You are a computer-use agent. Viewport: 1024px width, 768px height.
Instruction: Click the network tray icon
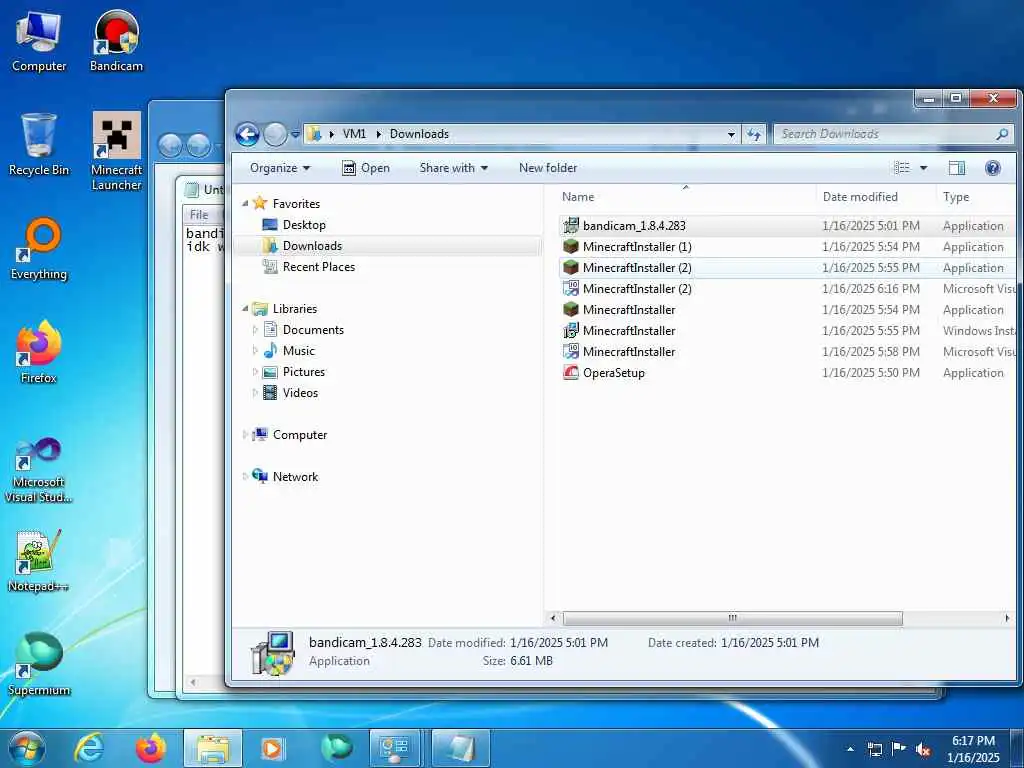pyautogui.click(x=874, y=749)
